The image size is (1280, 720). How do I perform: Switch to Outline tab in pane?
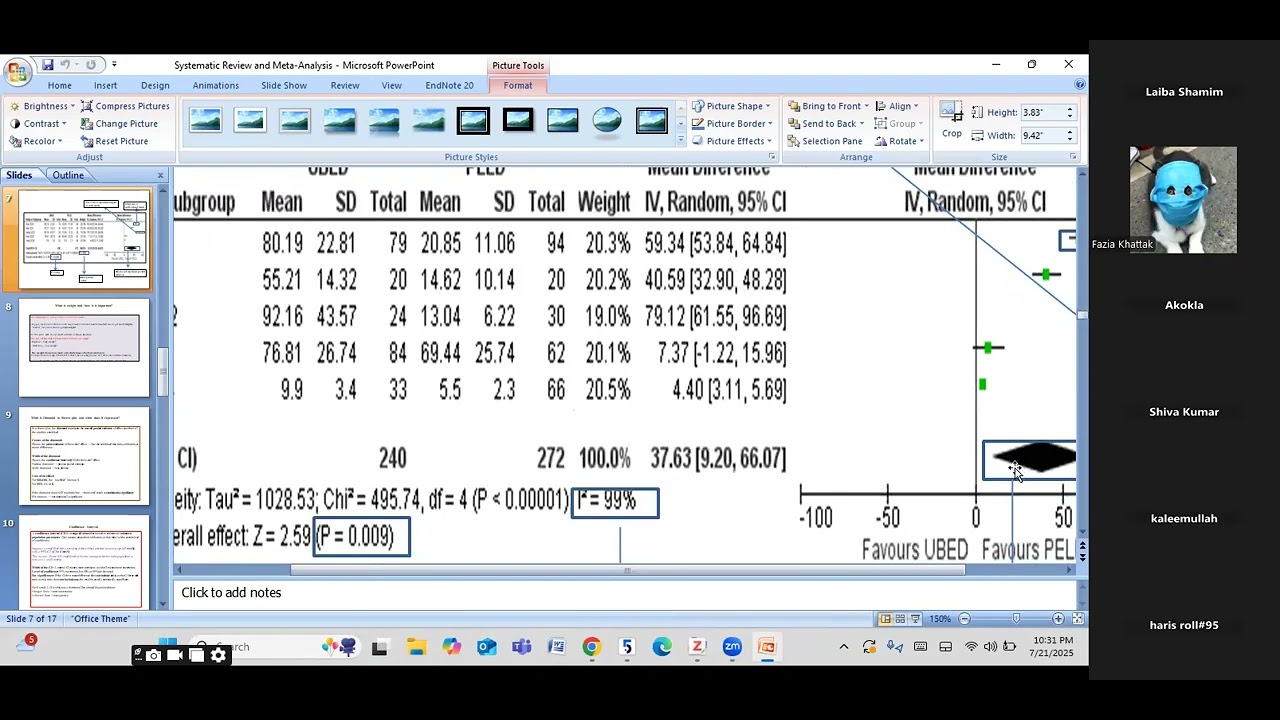(x=68, y=176)
